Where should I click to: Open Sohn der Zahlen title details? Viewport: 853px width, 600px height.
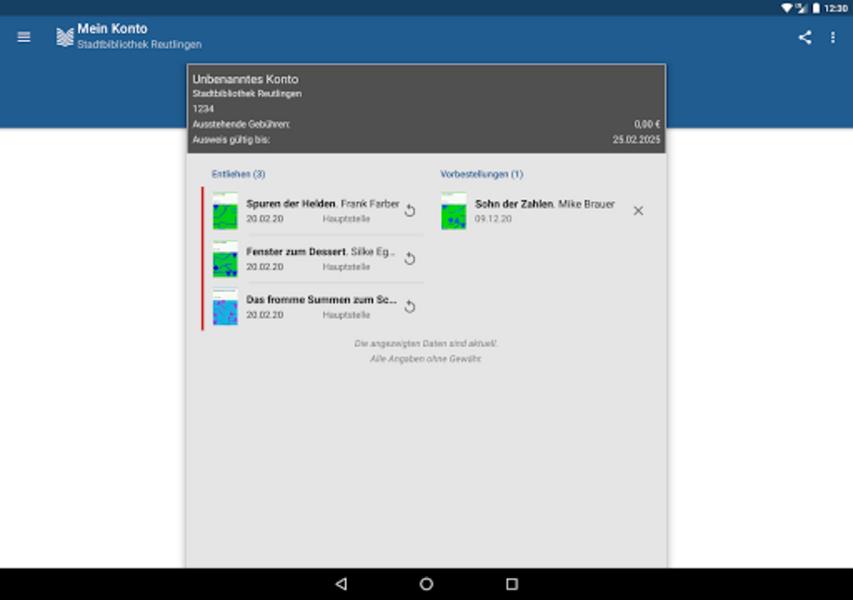click(x=514, y=204)
